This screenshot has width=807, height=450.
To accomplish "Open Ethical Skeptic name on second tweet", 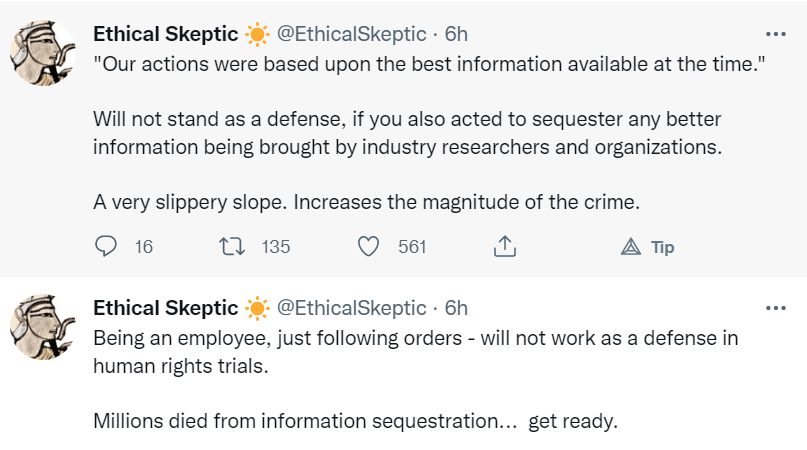I will (165, 308).
